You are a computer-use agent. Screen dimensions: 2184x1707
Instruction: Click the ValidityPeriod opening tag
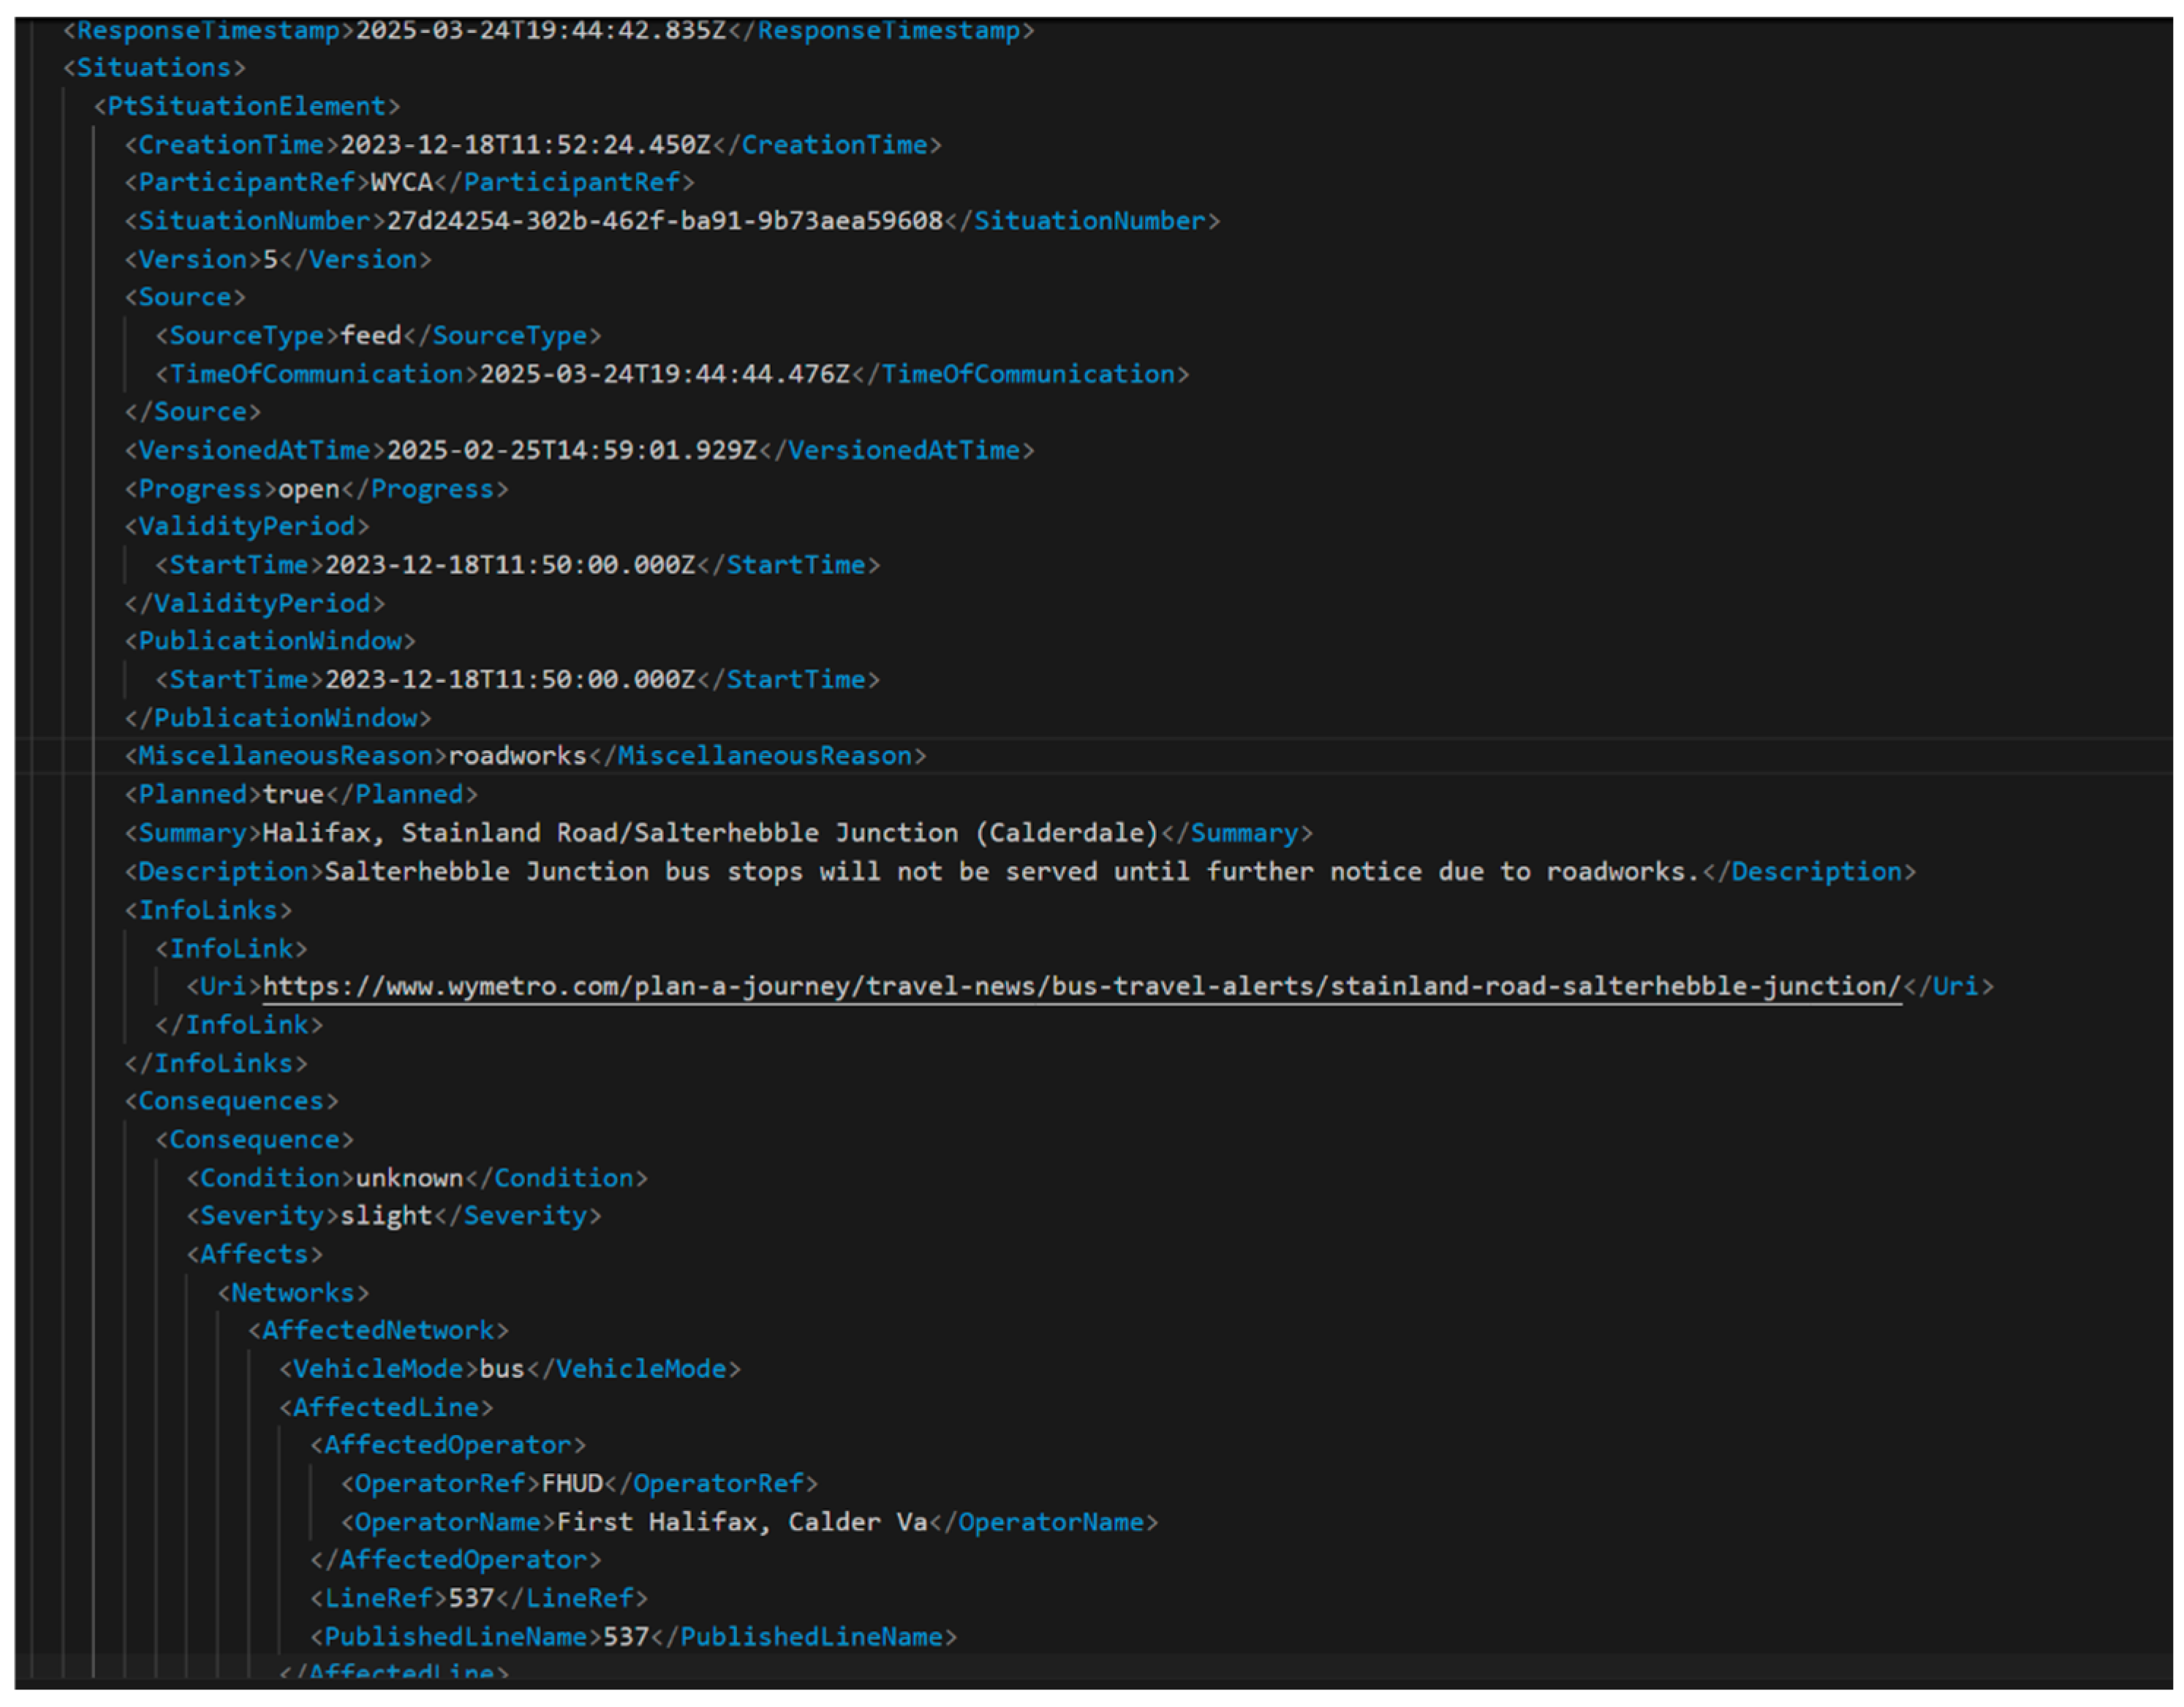click(246, 526)
